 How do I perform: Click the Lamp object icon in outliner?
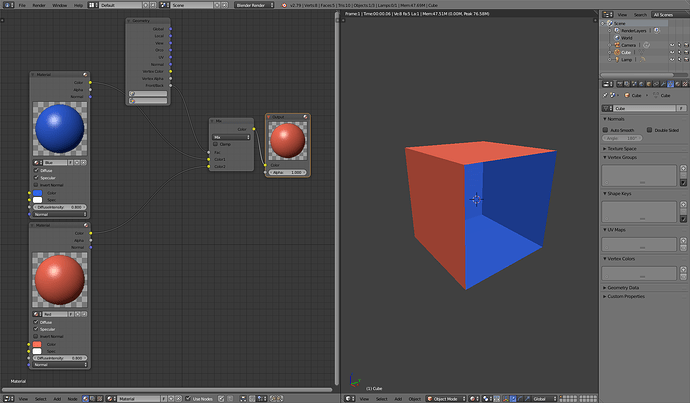point(617,59)
